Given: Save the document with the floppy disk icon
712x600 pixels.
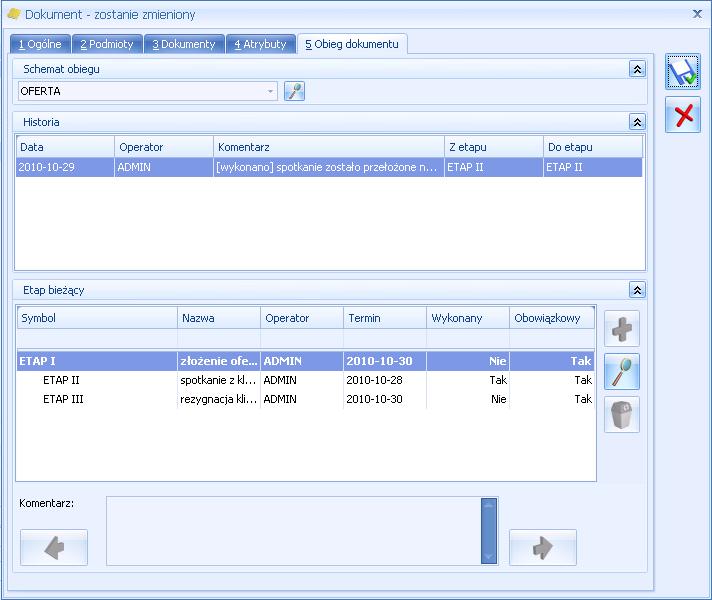Looking at the screenshot, I should click(x=683, y=72).
